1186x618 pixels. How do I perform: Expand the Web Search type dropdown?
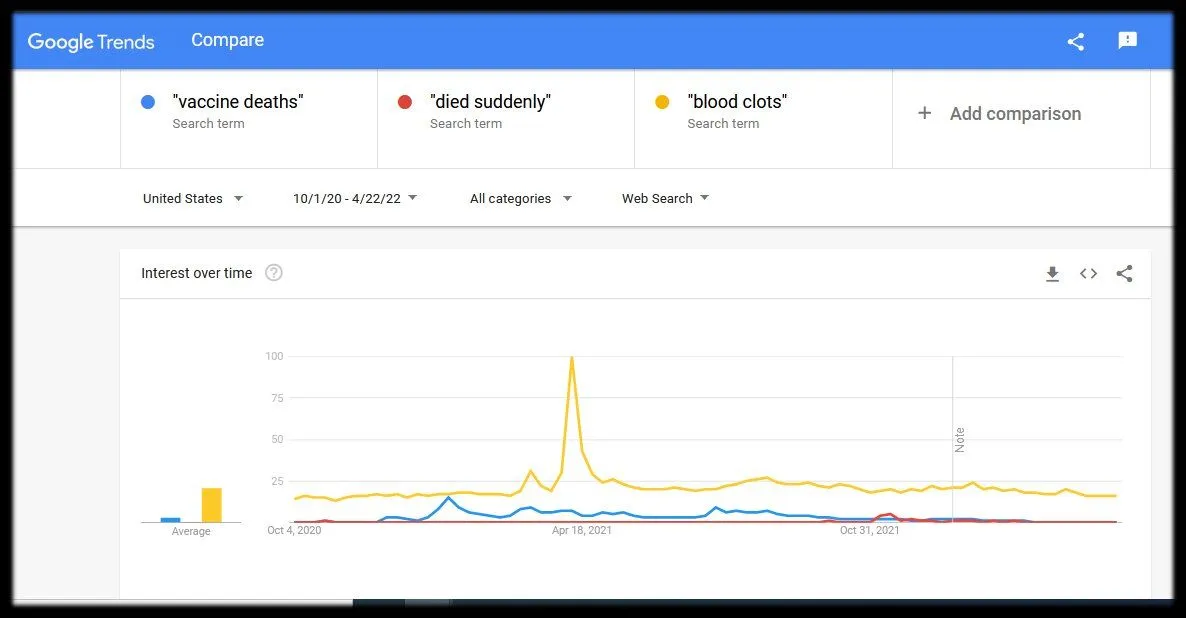(665, 199)
